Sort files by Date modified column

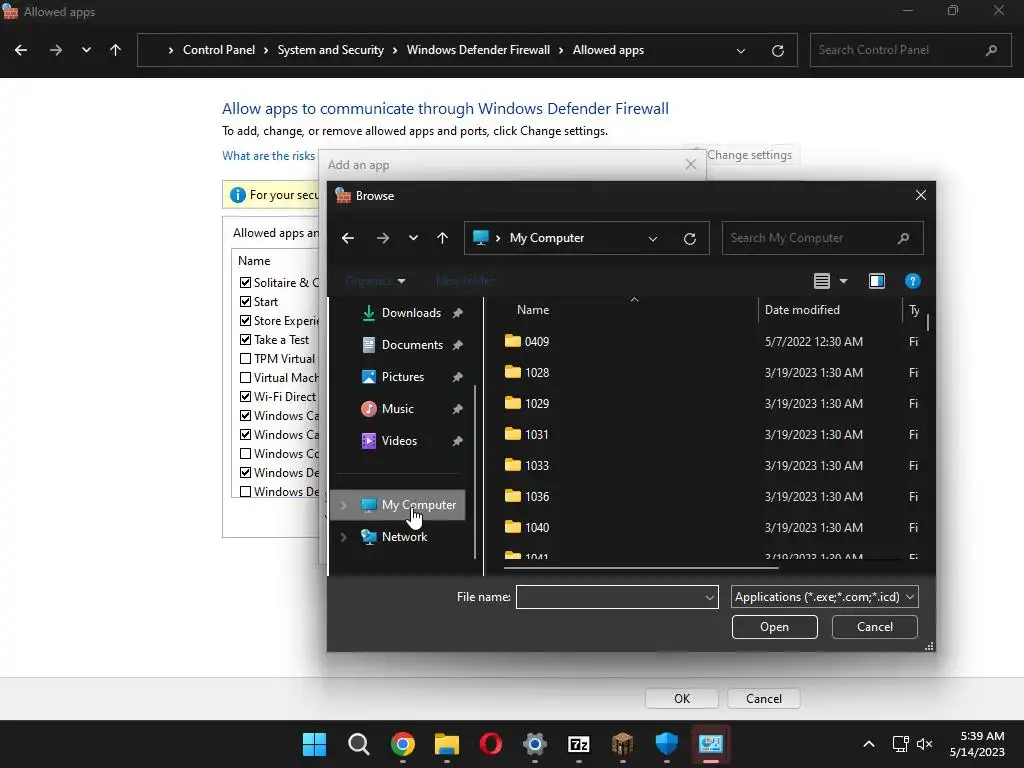pyautogui.click(x=802, y=310)
